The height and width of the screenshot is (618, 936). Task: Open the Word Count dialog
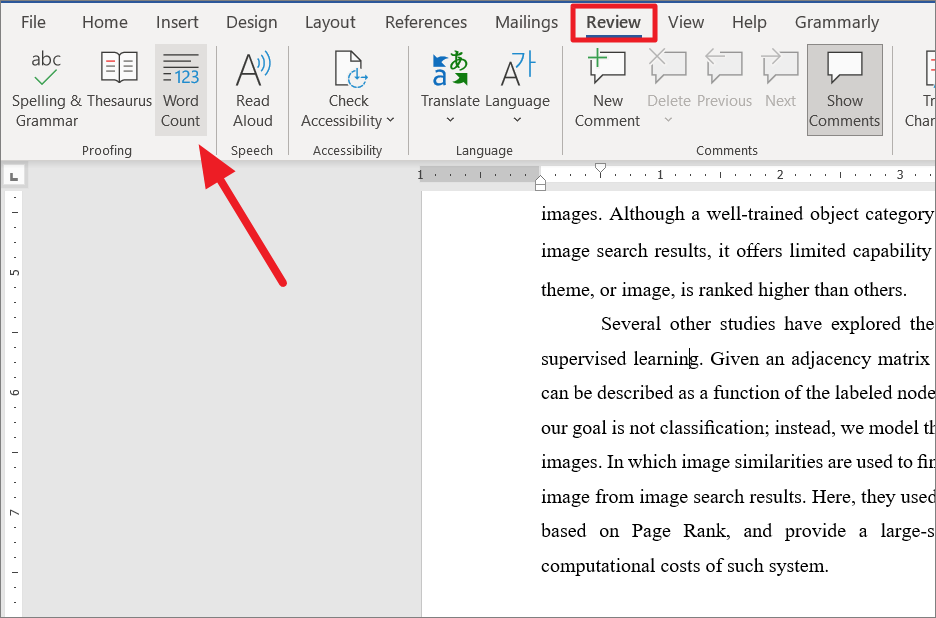[181, 89]
